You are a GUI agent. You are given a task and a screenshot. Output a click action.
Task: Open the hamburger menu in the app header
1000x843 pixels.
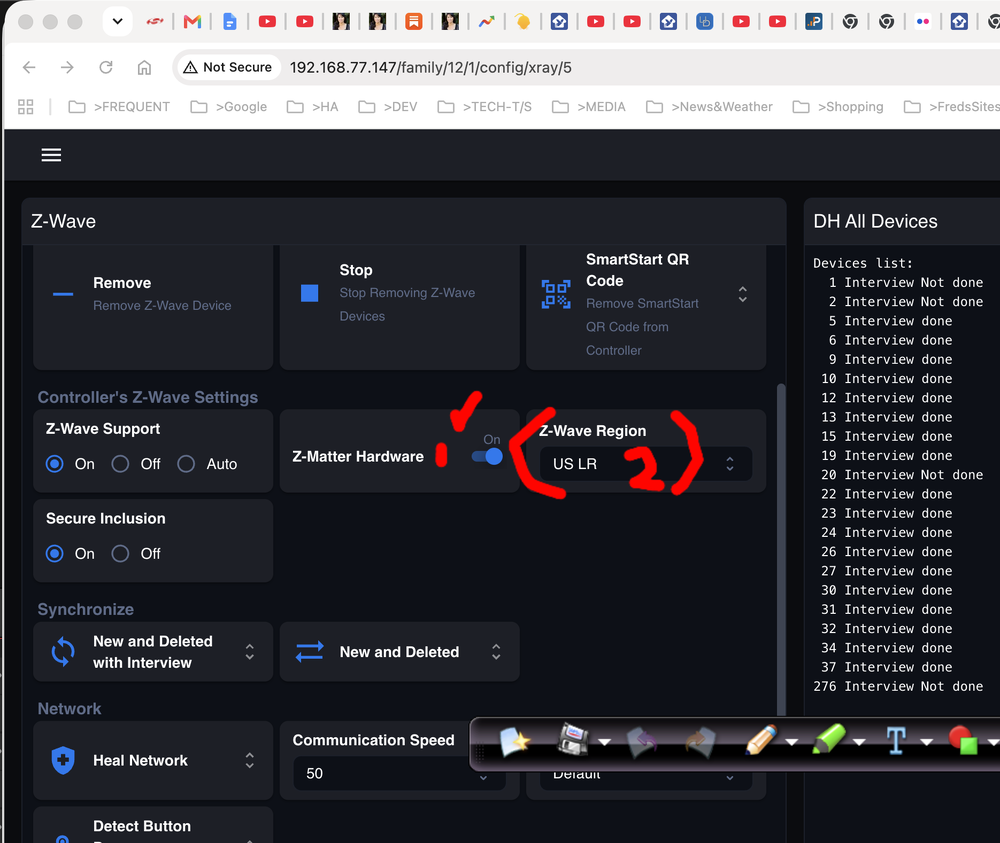tap(51, 155)
